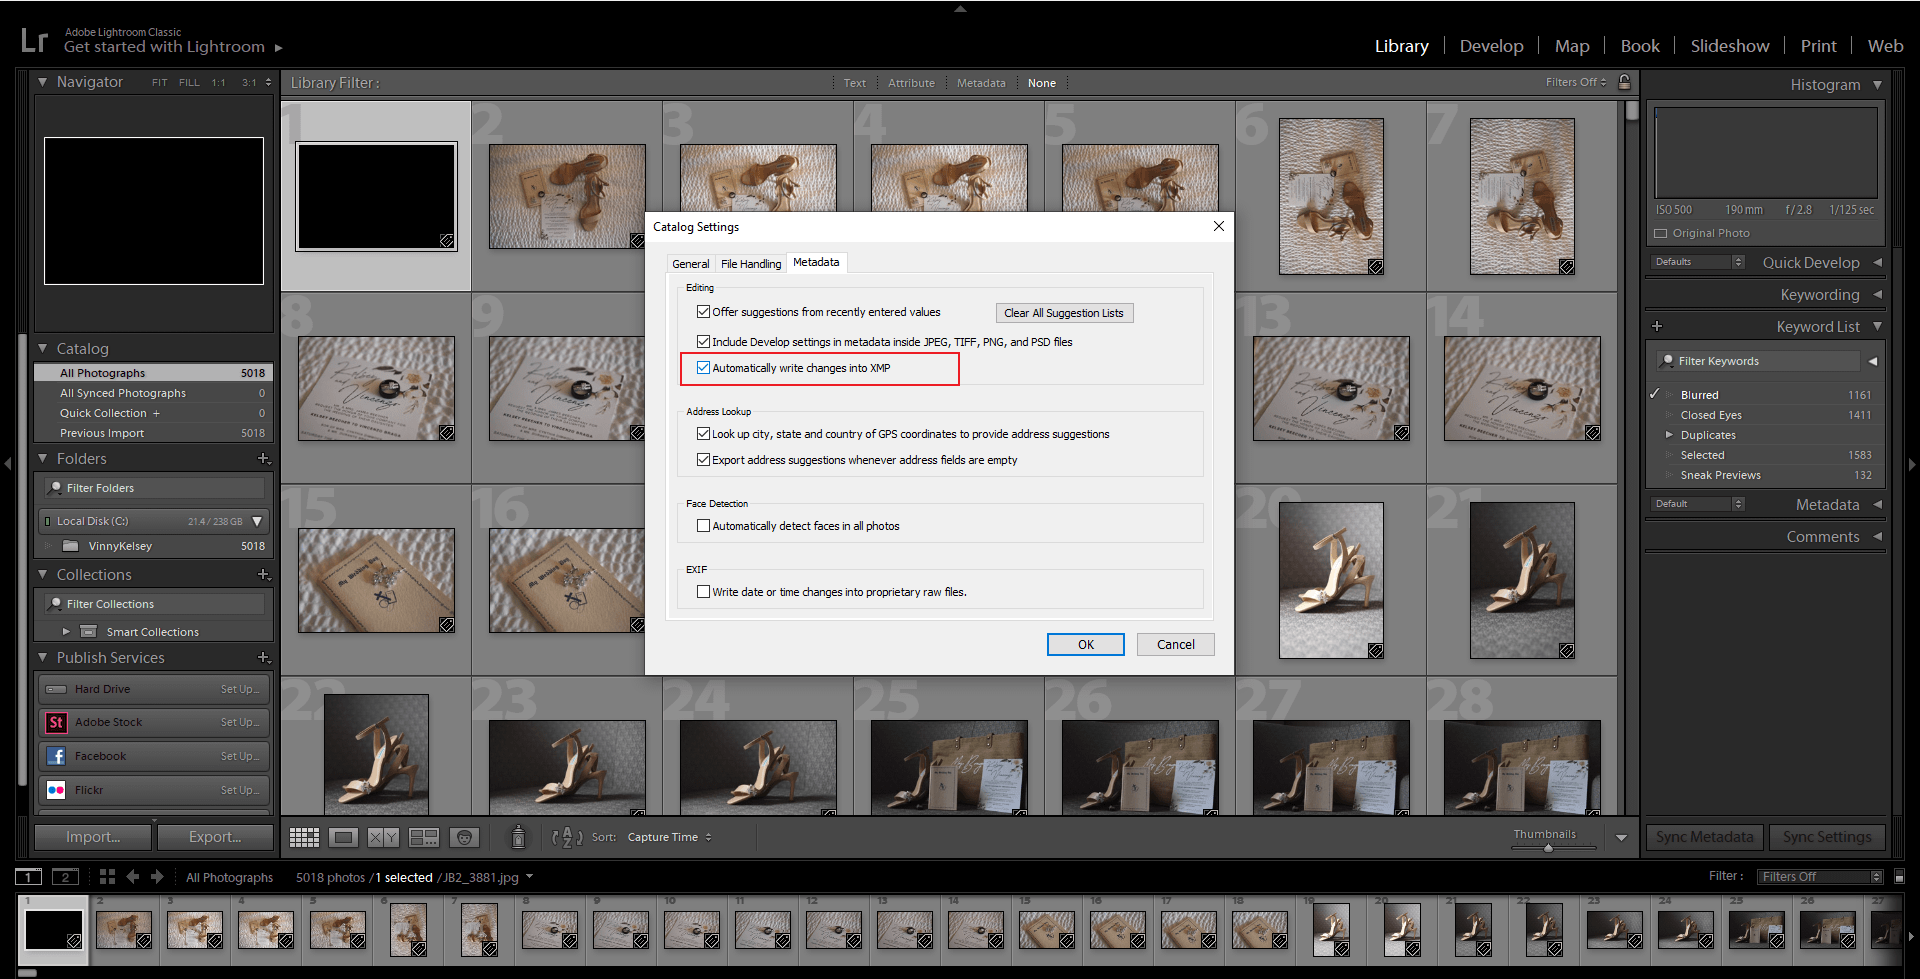The height and width of the screenshot is (979, 1920).
Task: Toggle sort direction A-Z icon
Action: [x=567, y=837]
